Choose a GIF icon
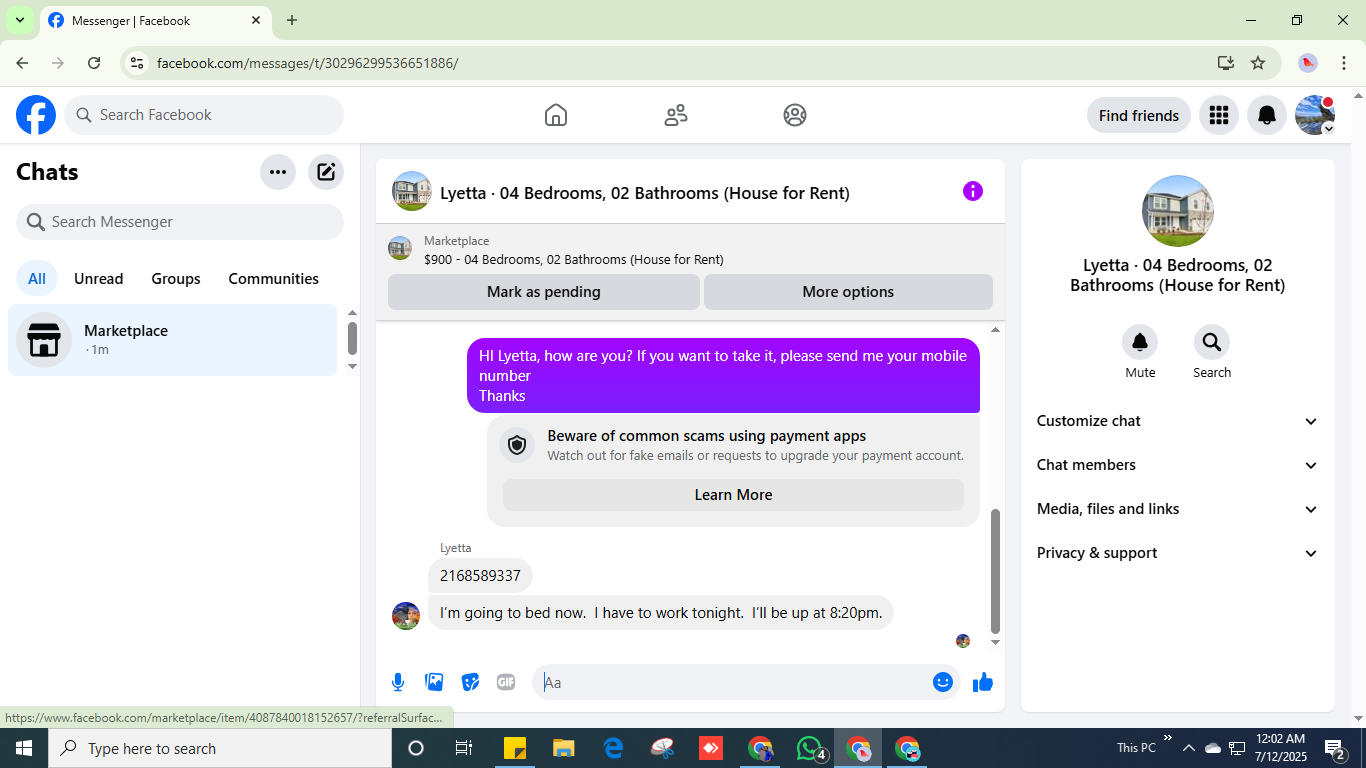This screenshot has width=1366, height=768. tap(506, 682)
